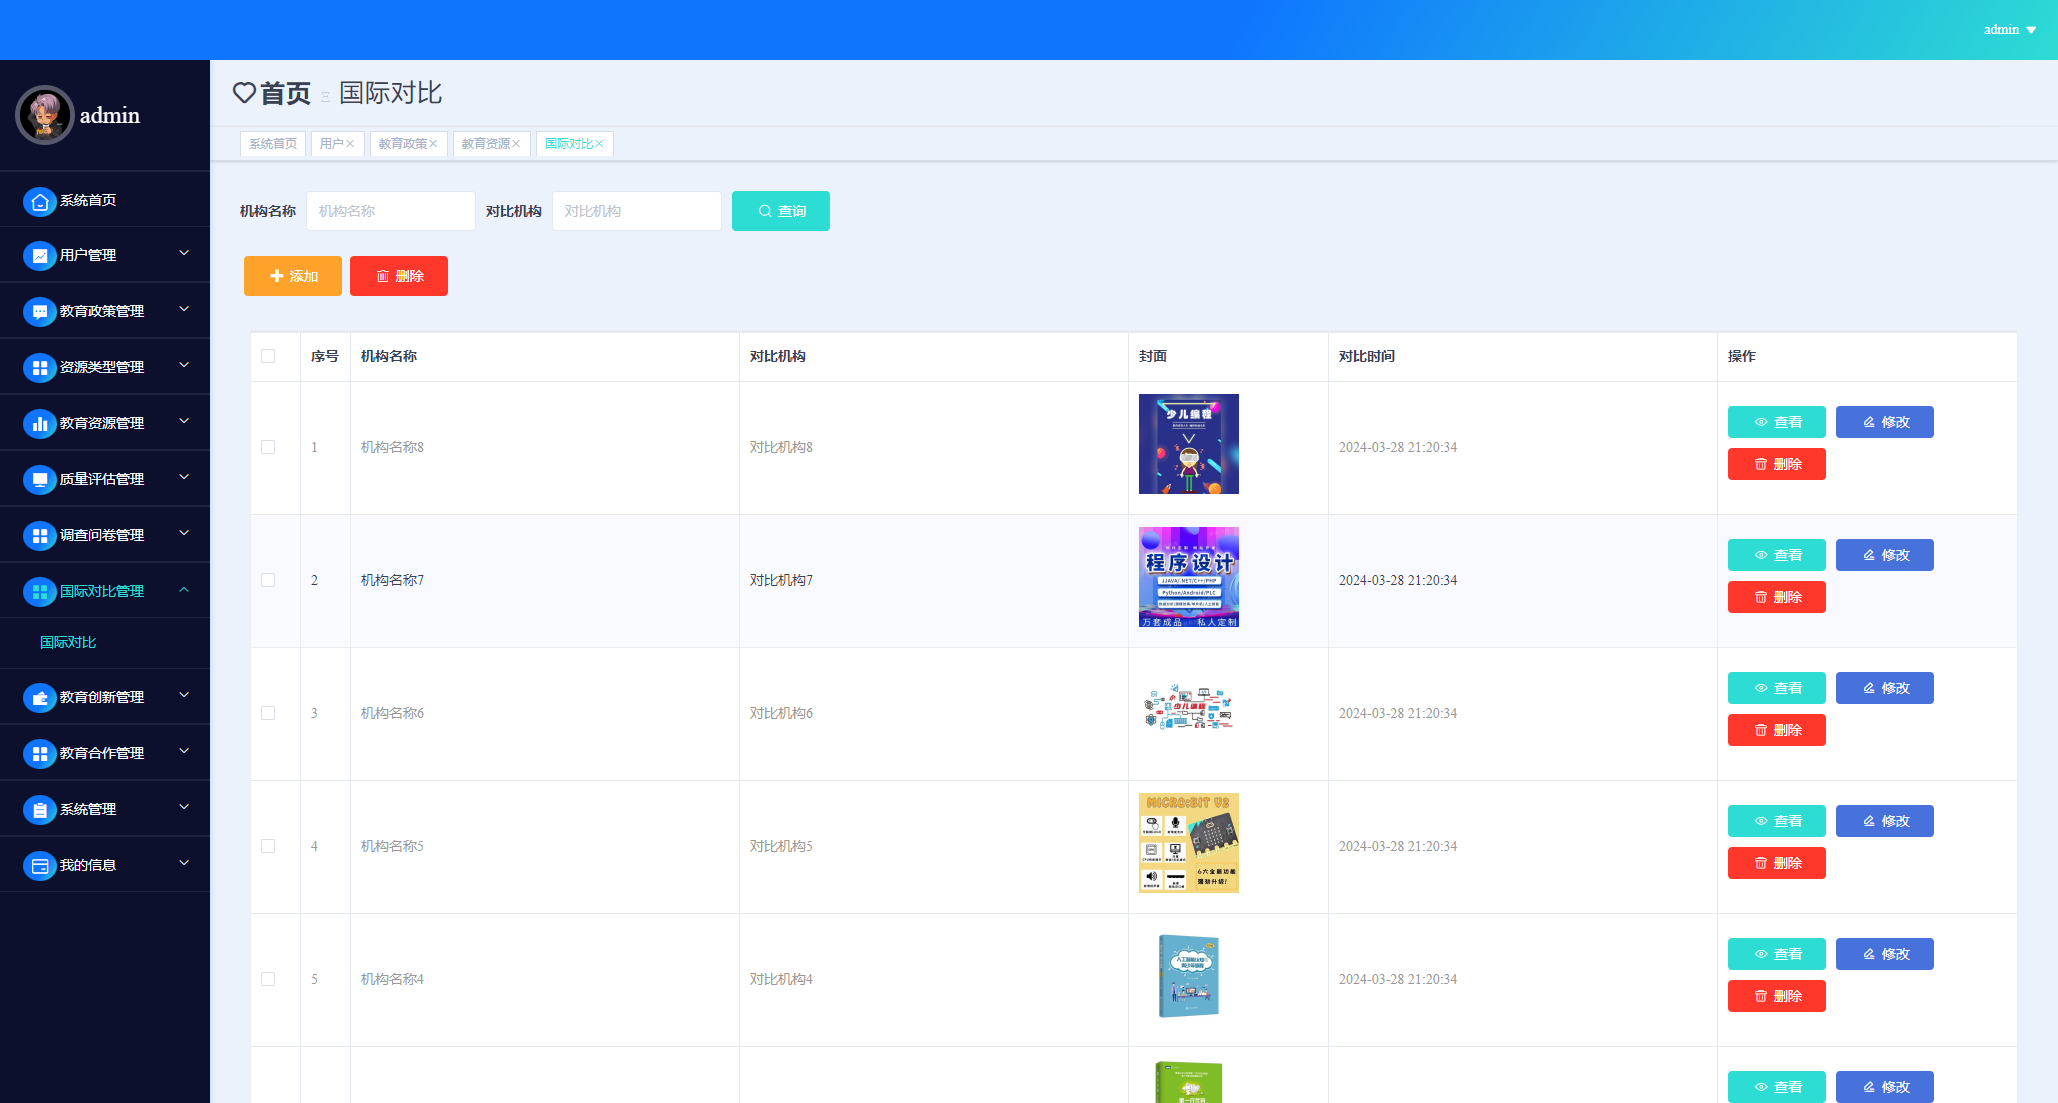
Task: Click the 教育创新管理 sidebar icon
Action: click(40, 699)
